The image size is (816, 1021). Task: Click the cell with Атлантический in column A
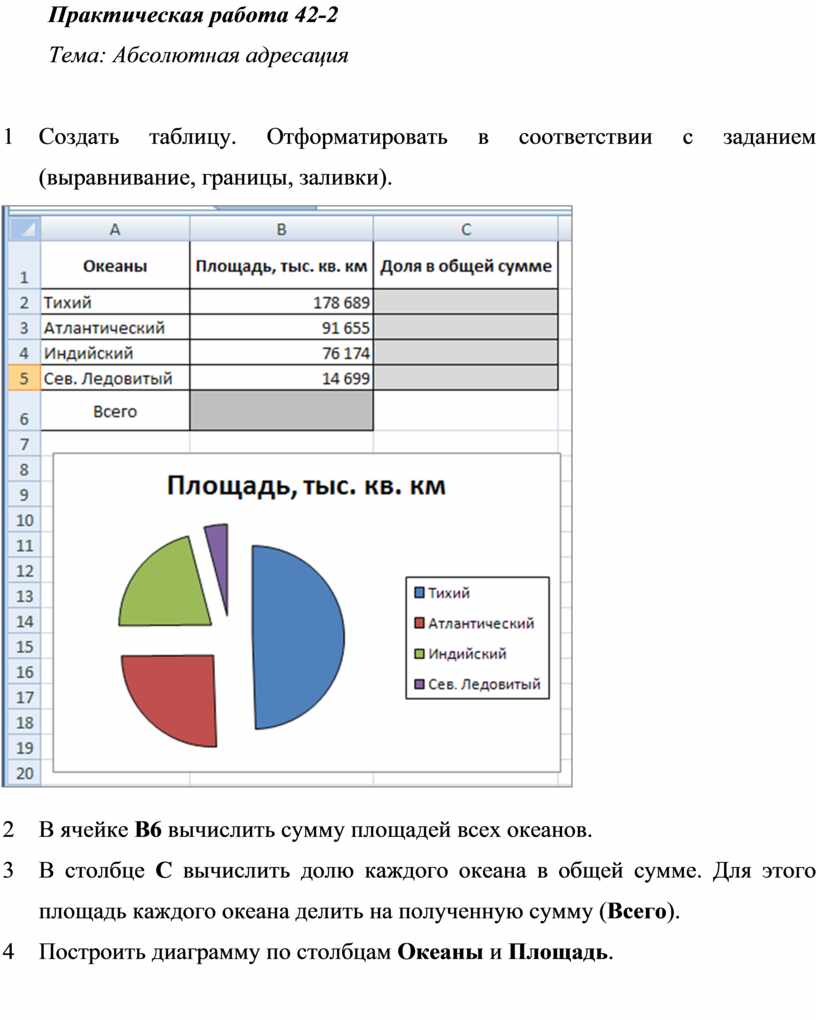(x=114, y=328)
